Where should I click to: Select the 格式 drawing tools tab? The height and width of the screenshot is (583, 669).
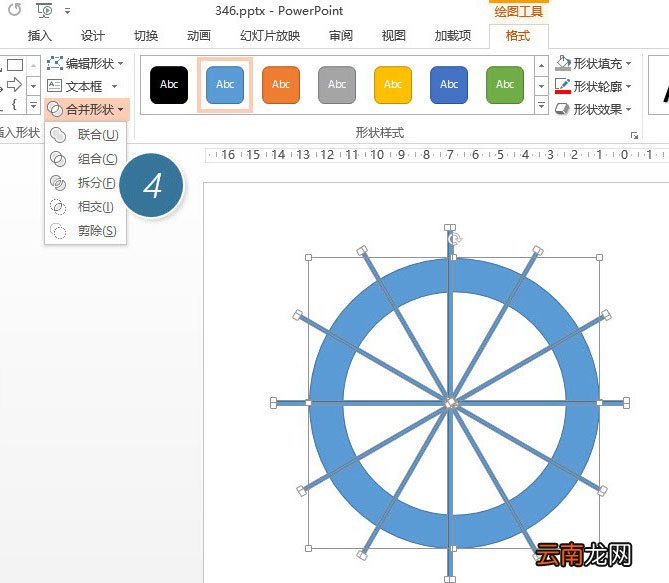[518, 36]
